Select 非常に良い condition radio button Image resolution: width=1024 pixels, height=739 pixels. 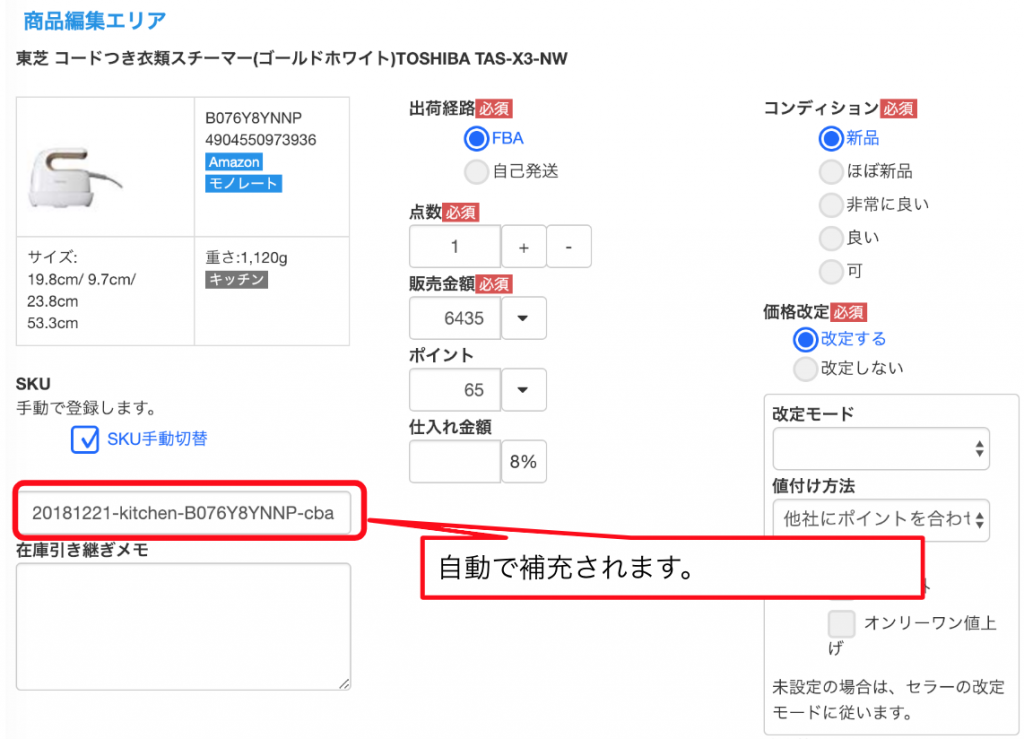click(x=831, y=205)
